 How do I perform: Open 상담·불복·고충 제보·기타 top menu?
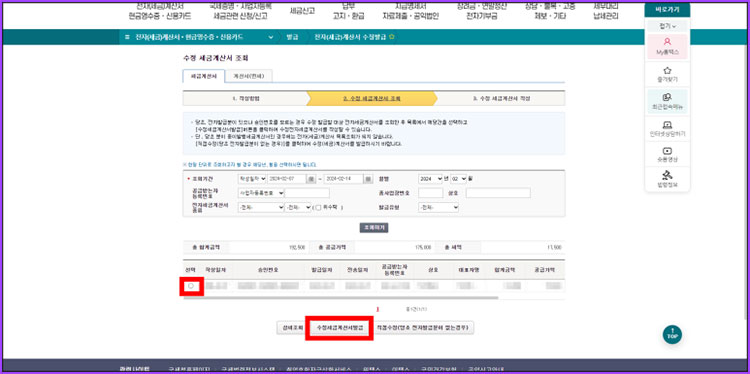pyautogui.click(x=550, y=11)
